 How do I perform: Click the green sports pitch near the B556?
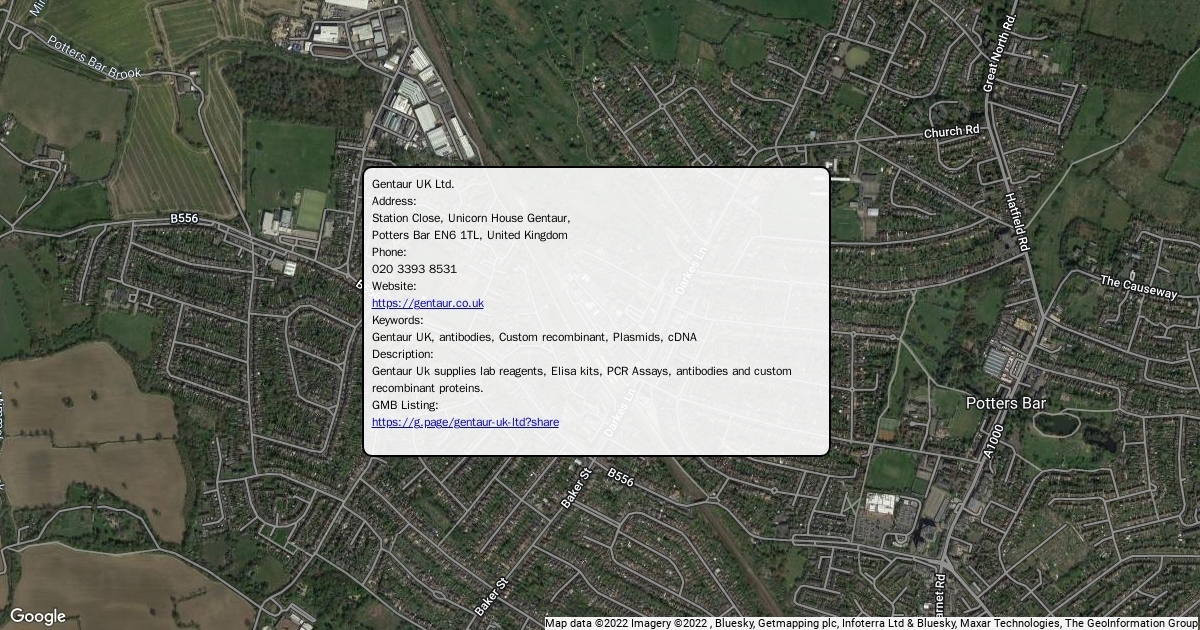click(x=311, y=209)
